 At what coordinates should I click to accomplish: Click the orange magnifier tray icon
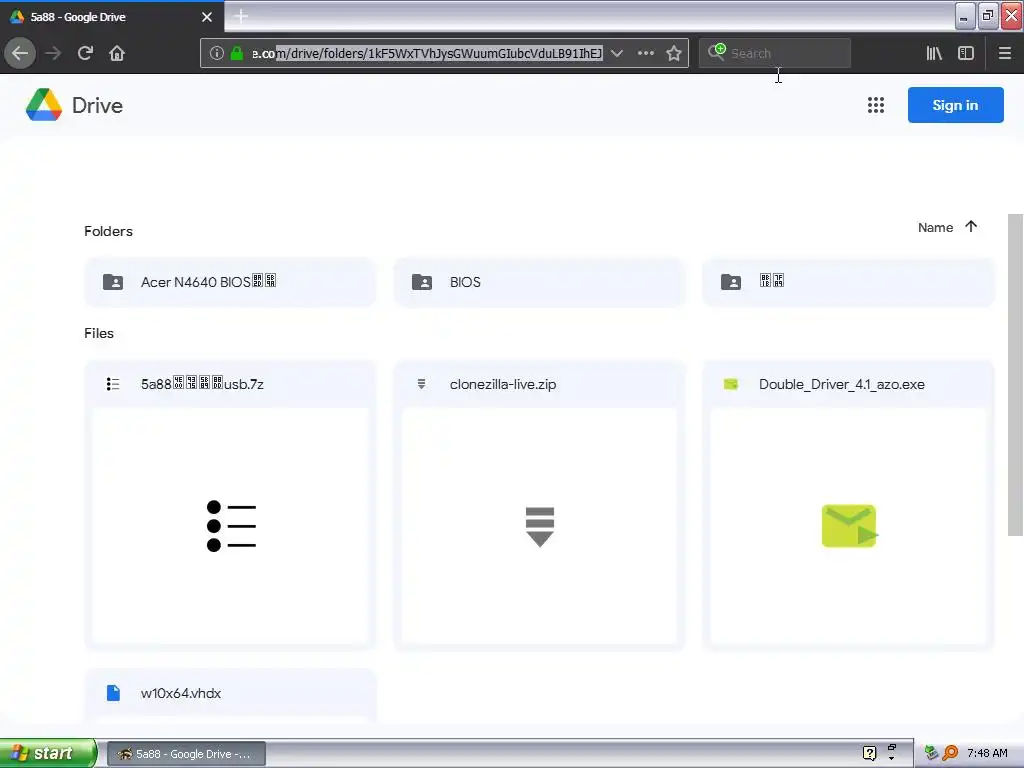tap(950, 753)
